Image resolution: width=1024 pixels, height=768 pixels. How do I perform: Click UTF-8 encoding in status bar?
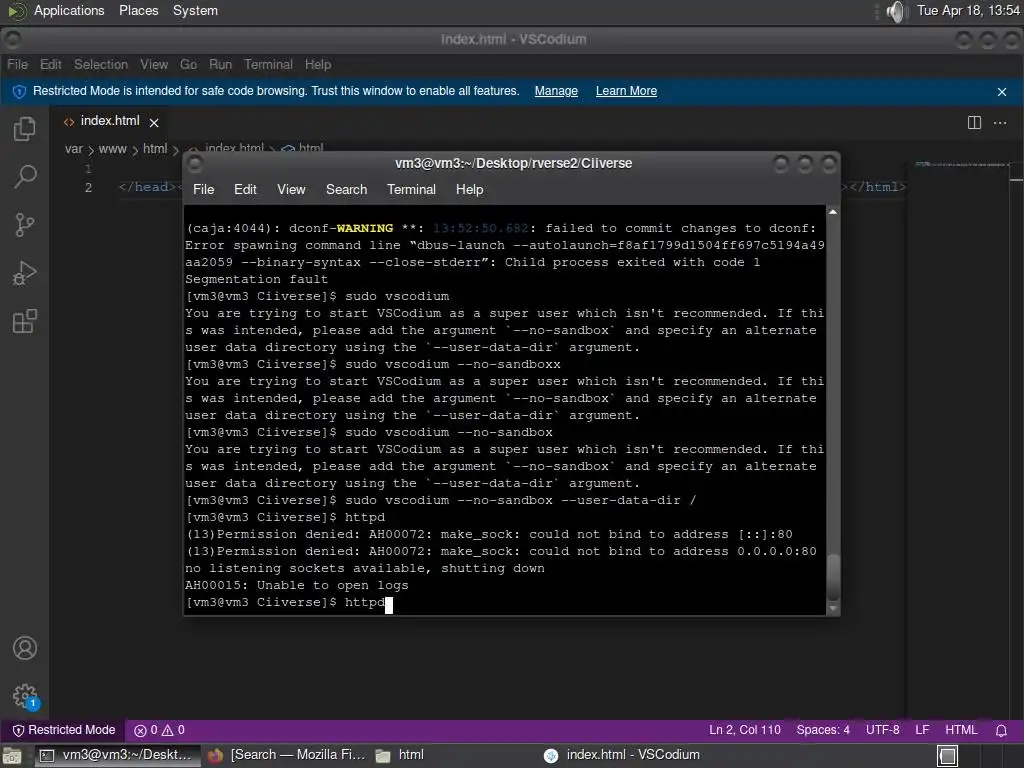[882, 730]
